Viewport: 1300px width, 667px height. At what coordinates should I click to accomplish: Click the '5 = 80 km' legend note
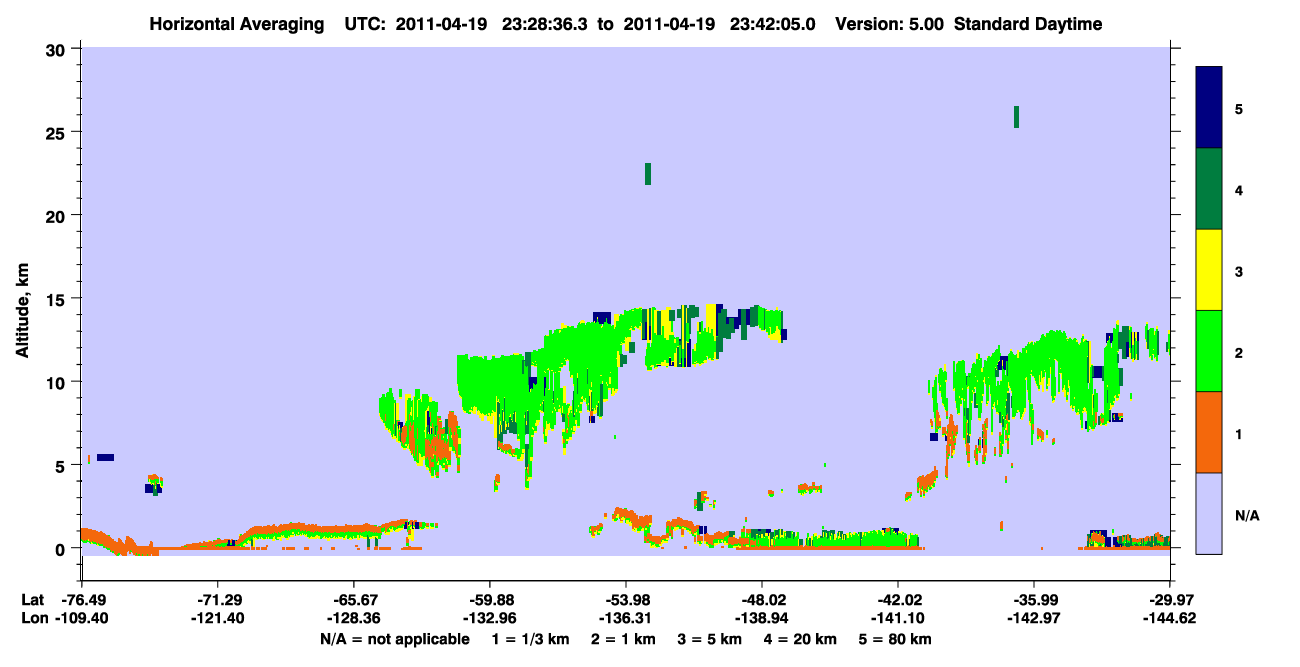895,639
